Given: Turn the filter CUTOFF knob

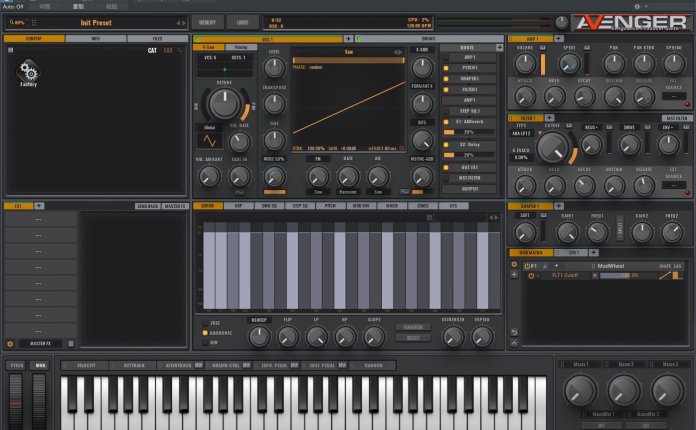Looking at the screenshot, I should tap(550, 147).
